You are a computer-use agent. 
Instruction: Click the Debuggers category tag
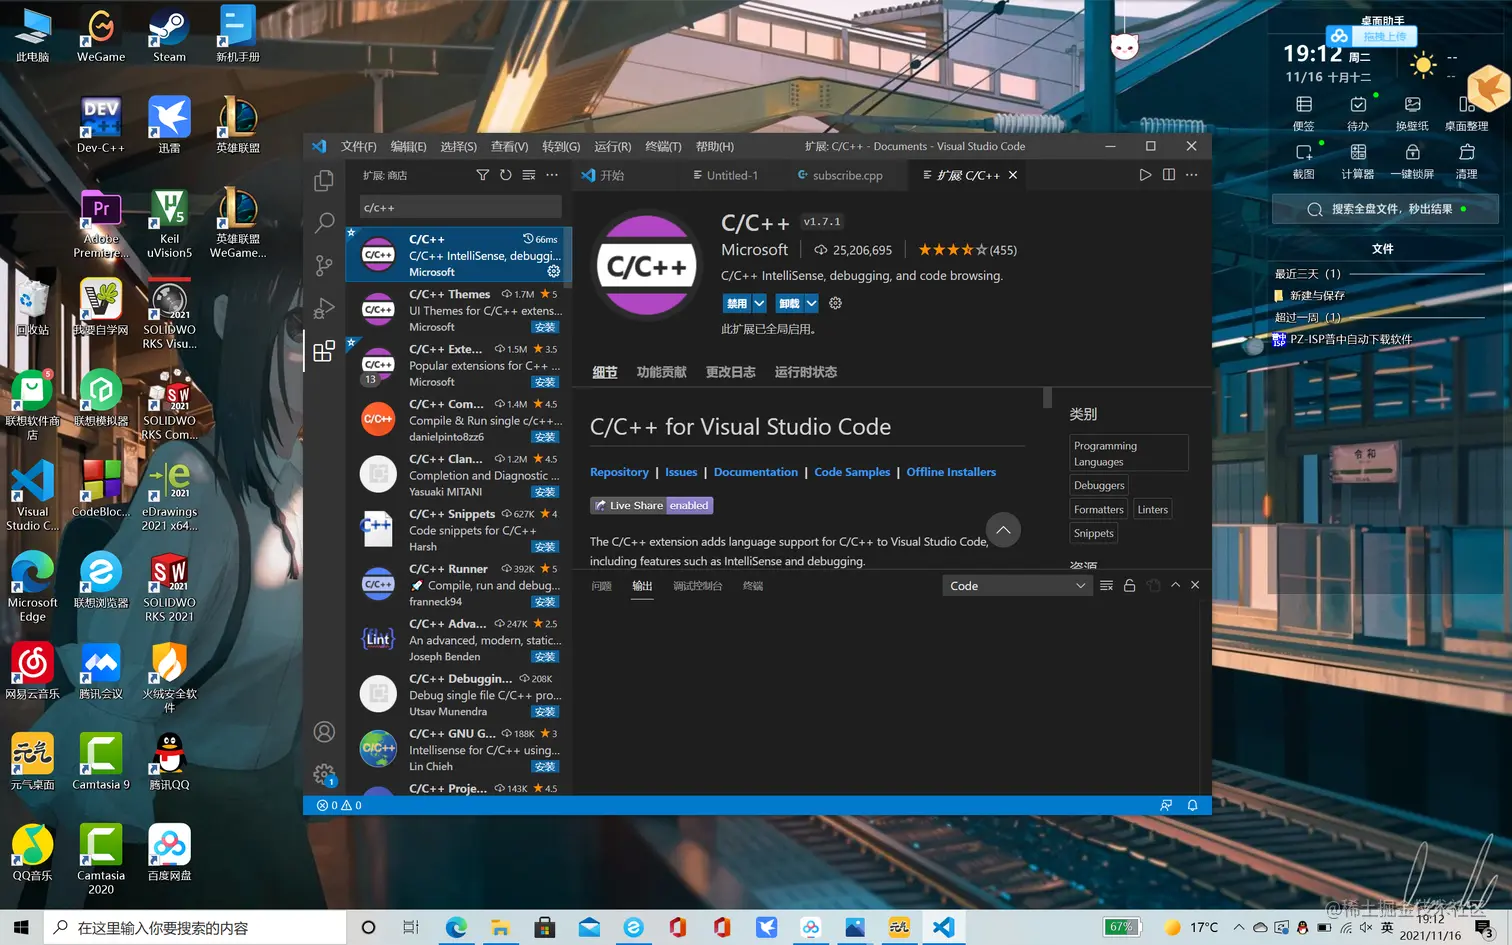(x=1099, y=485)
